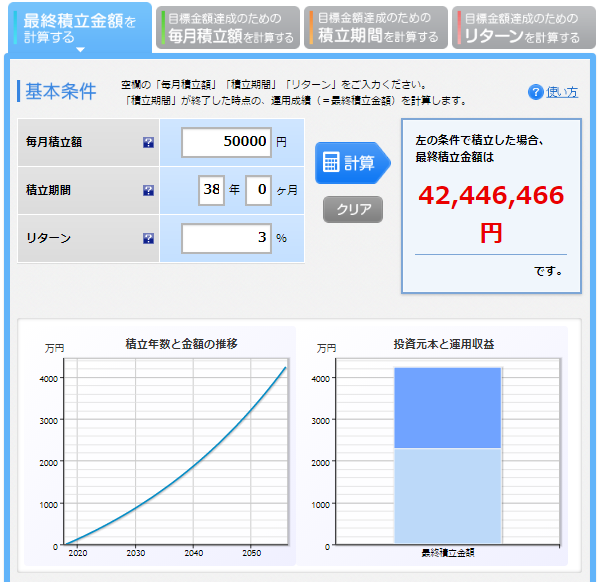Click the 基本条件 heading
This screenshot has width=600, height=582.
(x=60, y=91)
